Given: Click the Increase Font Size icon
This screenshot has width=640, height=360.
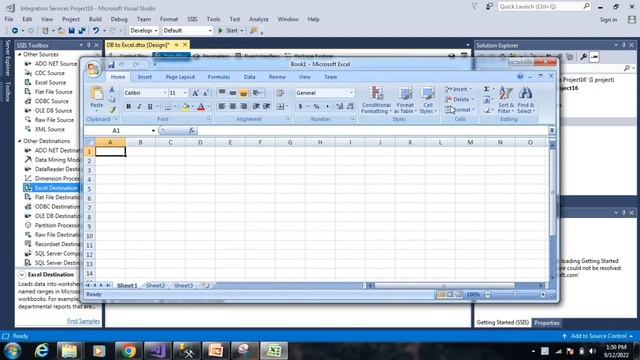Looking at the screenshot, I should pyautogui.click(x=195, y=93).
